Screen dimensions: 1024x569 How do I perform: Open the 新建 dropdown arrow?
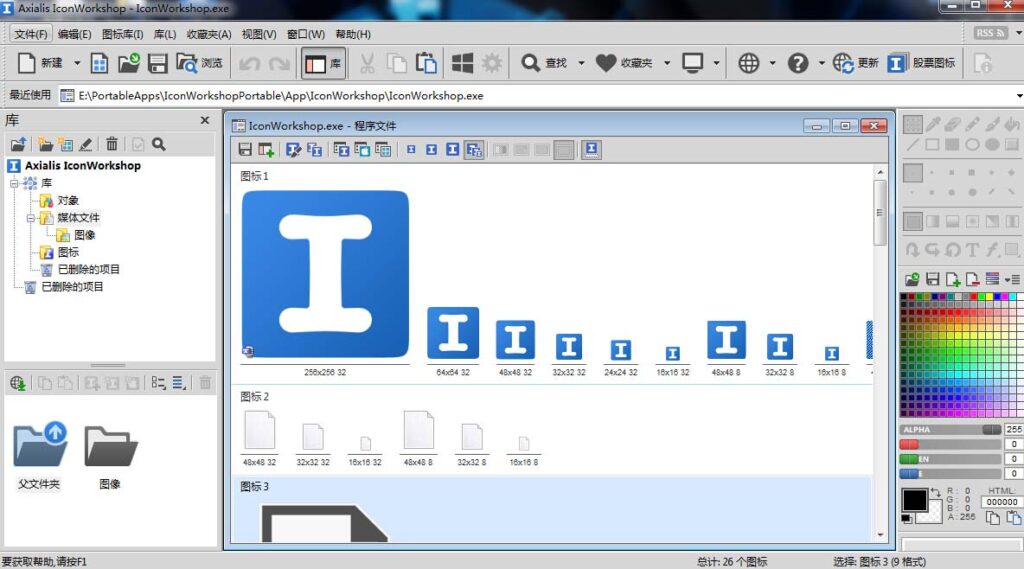tap(77, 63)
